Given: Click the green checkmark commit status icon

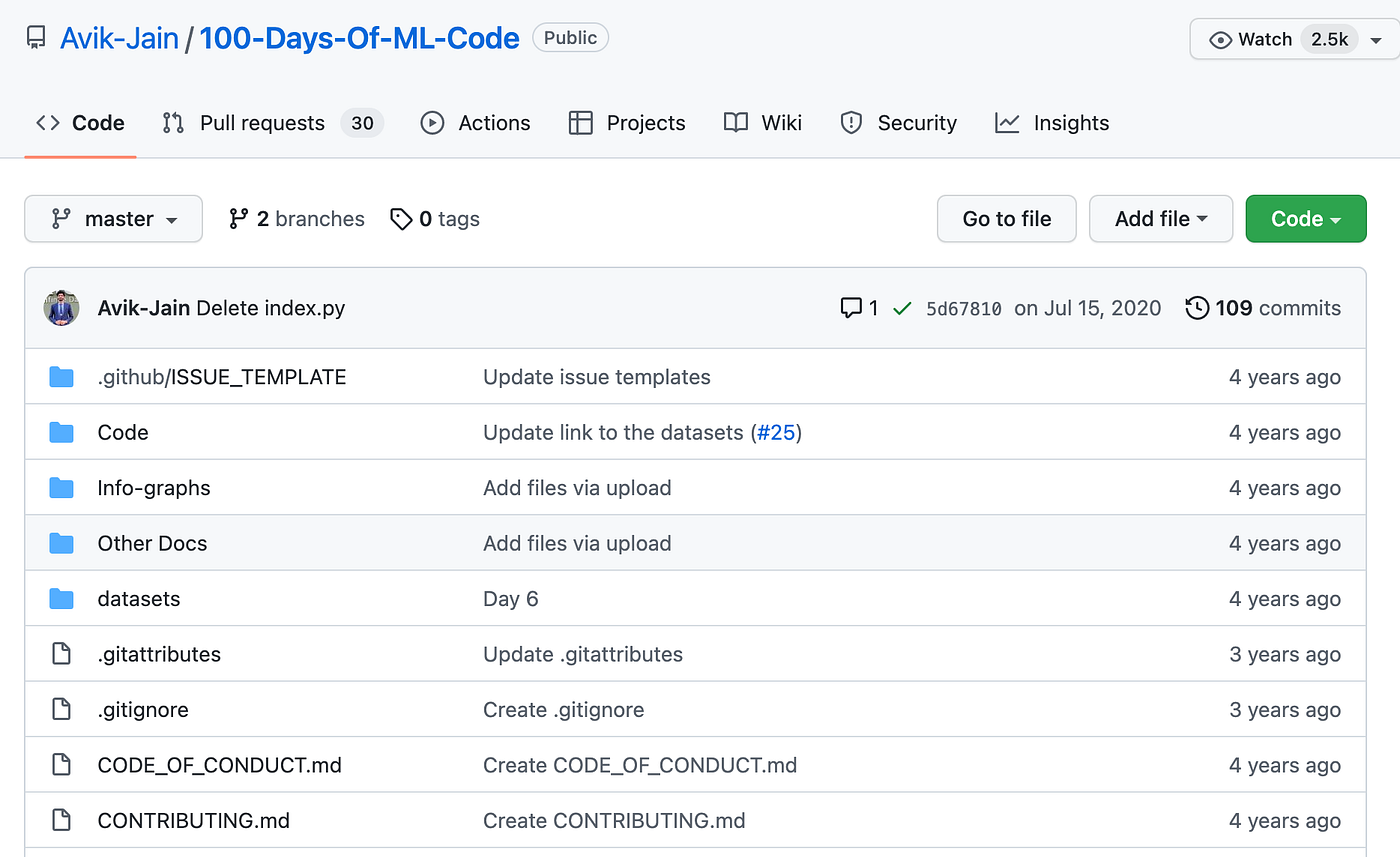Looking at the screenshot, I should [901, 308].
